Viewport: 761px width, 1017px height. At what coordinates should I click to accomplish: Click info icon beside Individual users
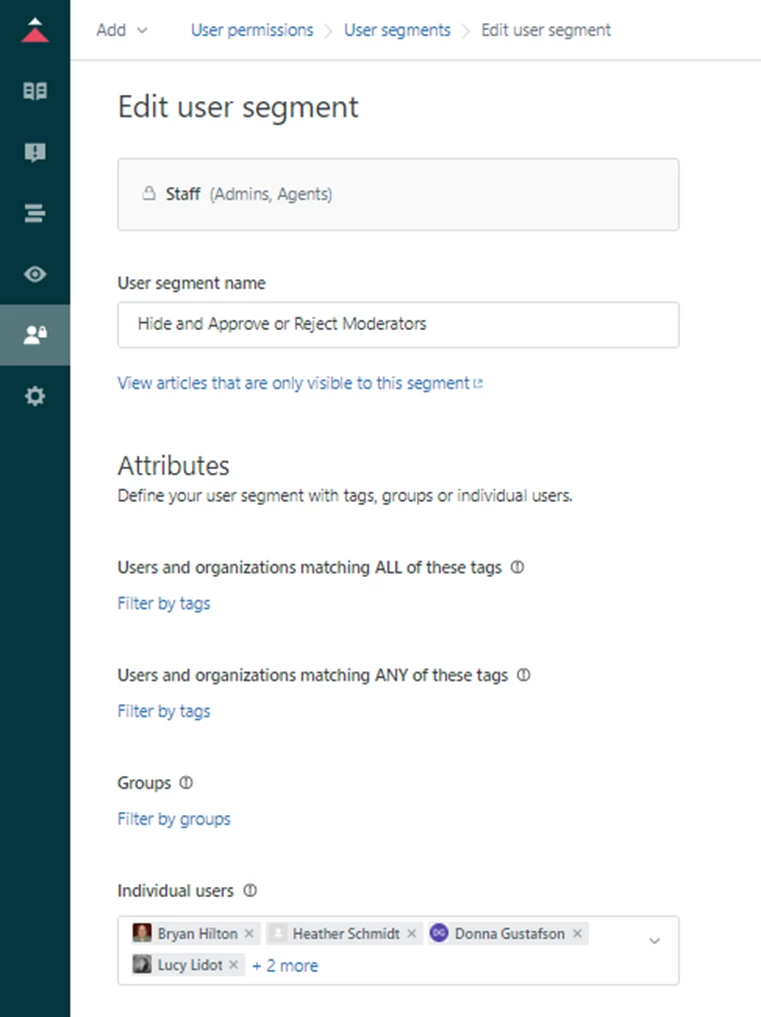tap(250, 890)
